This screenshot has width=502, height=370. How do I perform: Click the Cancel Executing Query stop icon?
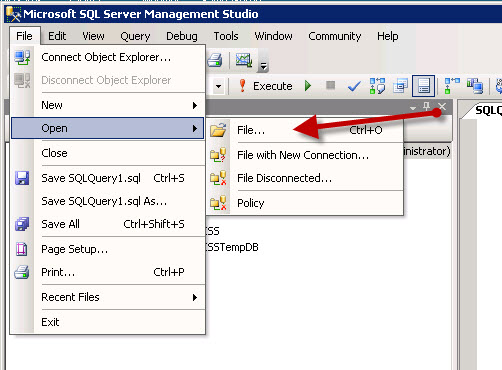click(x=330, y=85)
